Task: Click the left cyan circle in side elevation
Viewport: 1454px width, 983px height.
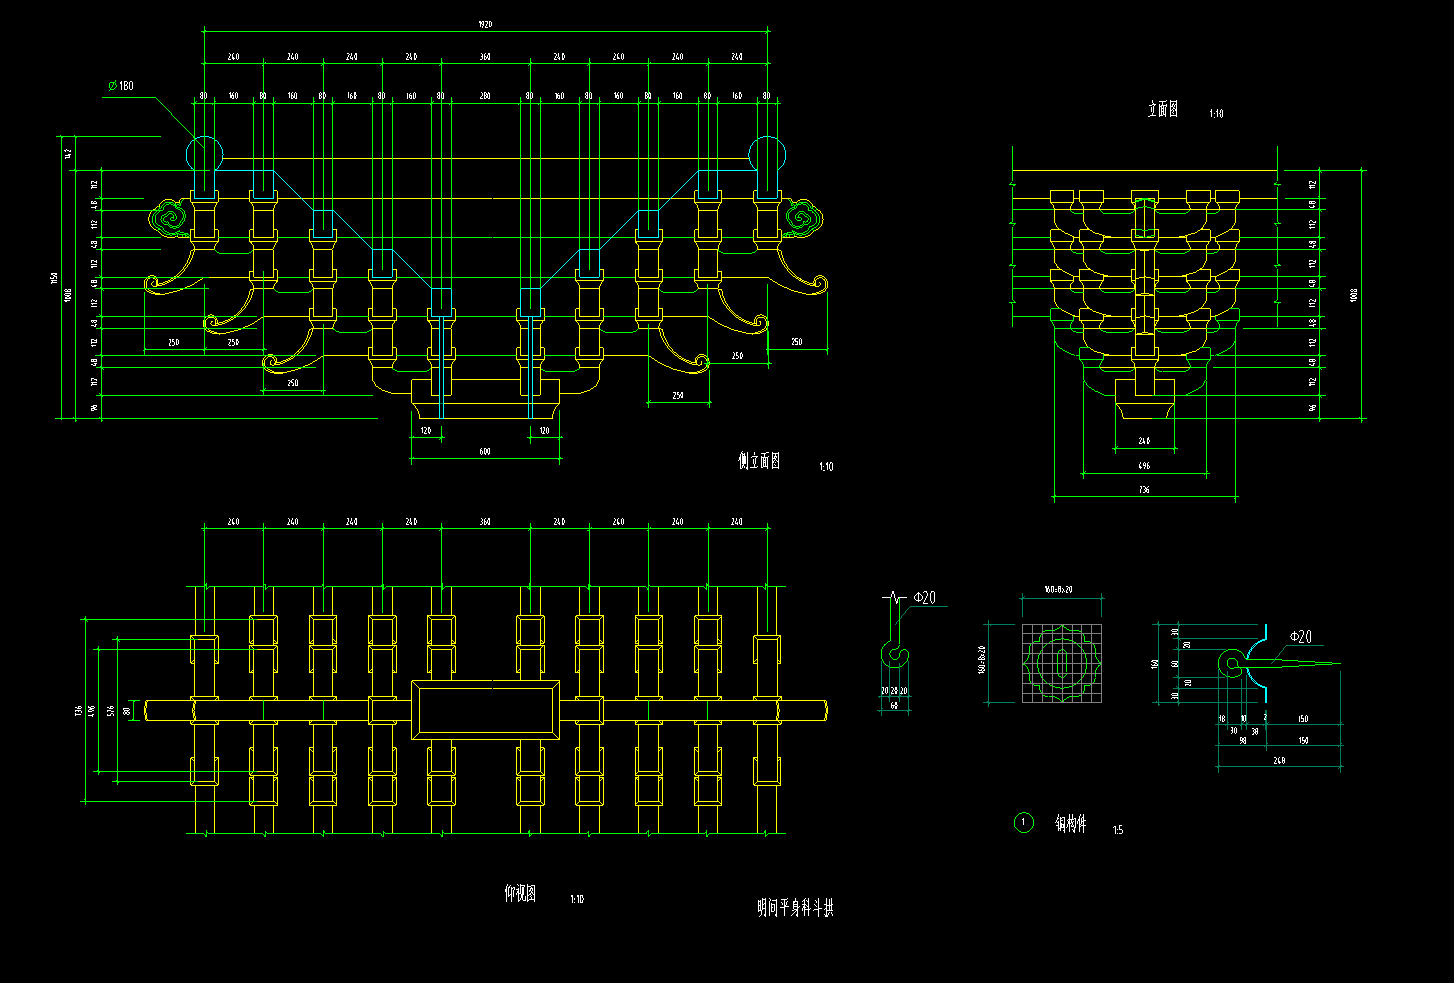Action: coord(204,154)
